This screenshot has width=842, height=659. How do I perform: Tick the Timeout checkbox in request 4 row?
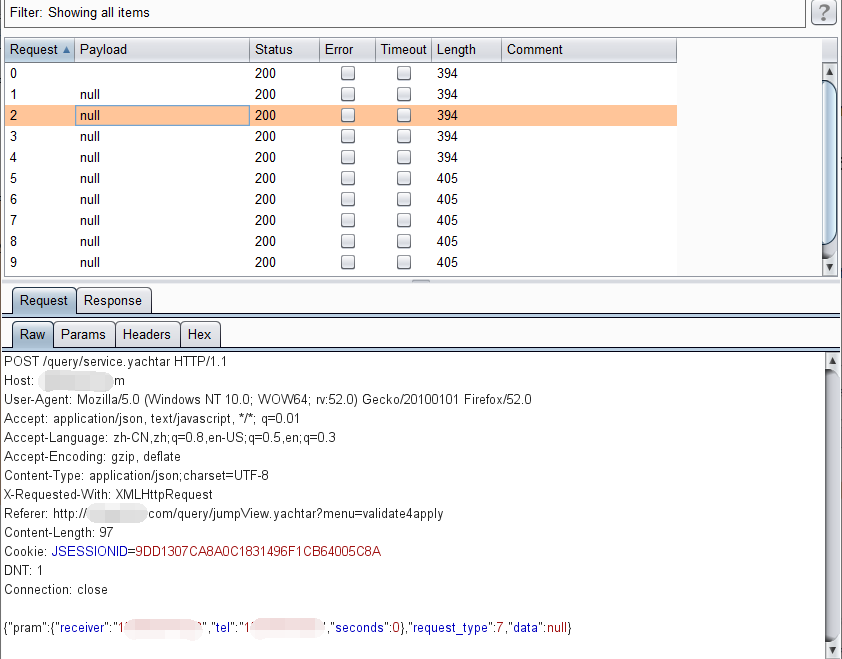pos(404,157)
